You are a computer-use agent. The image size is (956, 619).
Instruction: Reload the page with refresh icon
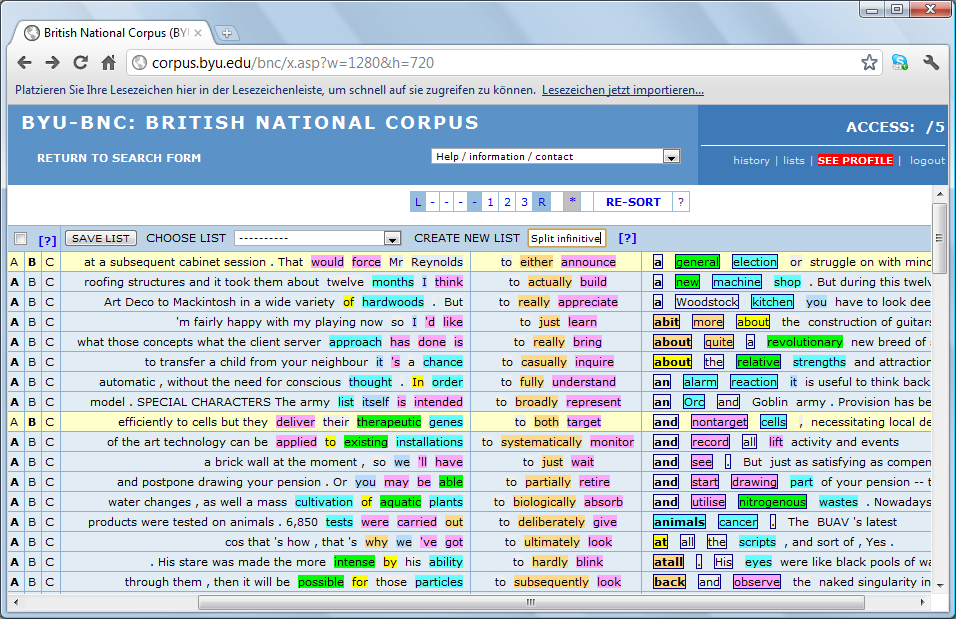(80, 62)
